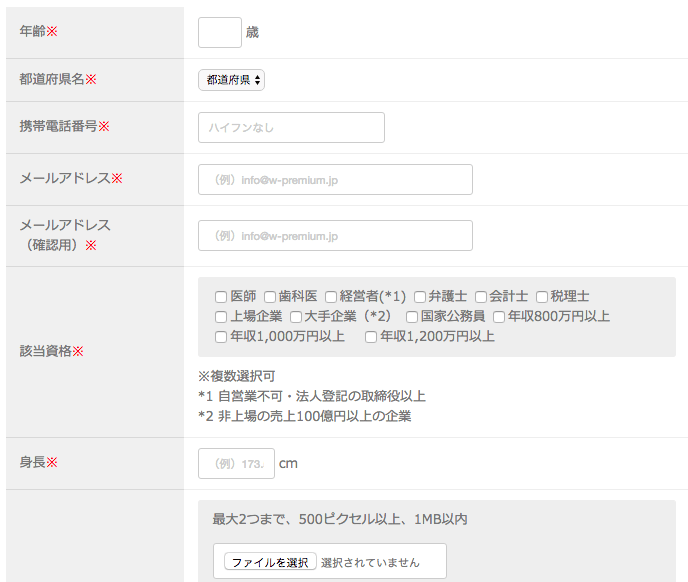Click the 年齢 row label
The image size is (688, 582).
coord(39,31)
